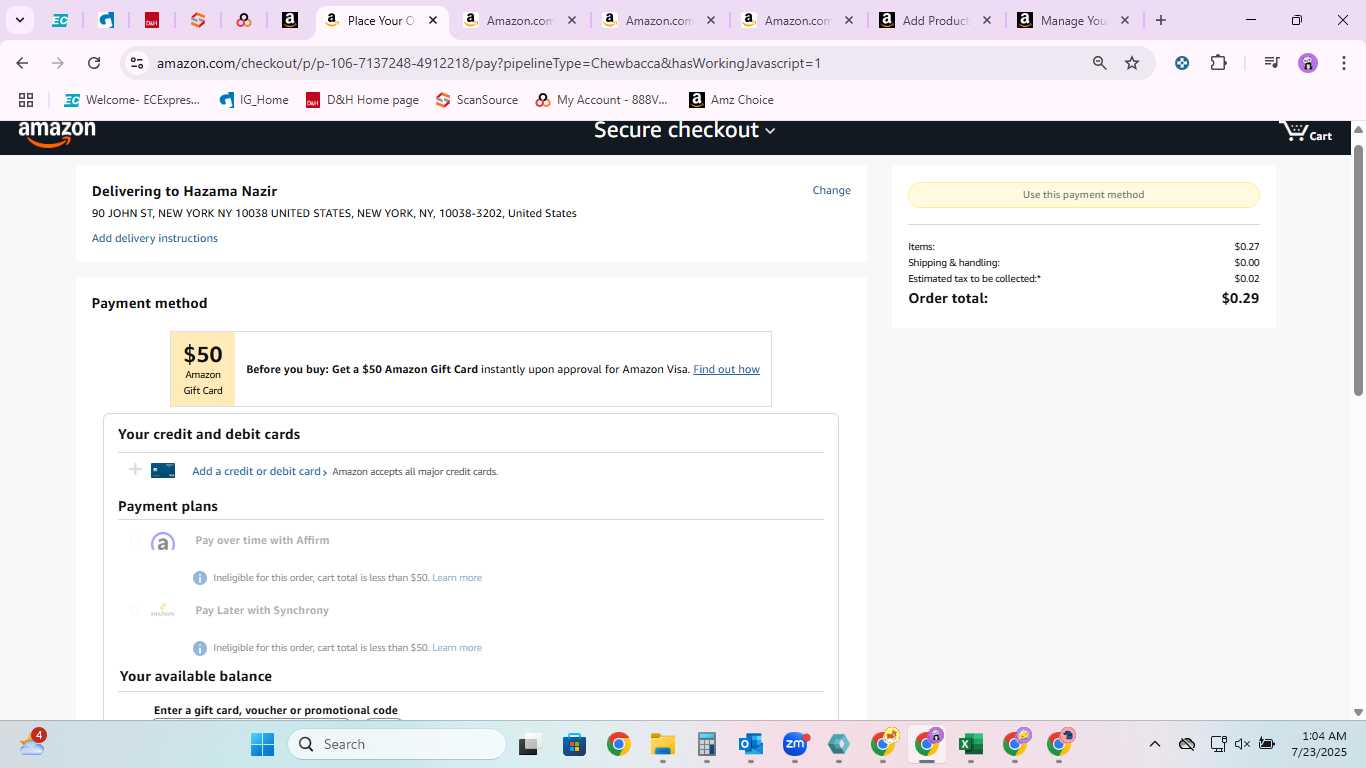Open Amz Choice bookmark
The height and width of the screenshot is (768, 1366).
731,100
